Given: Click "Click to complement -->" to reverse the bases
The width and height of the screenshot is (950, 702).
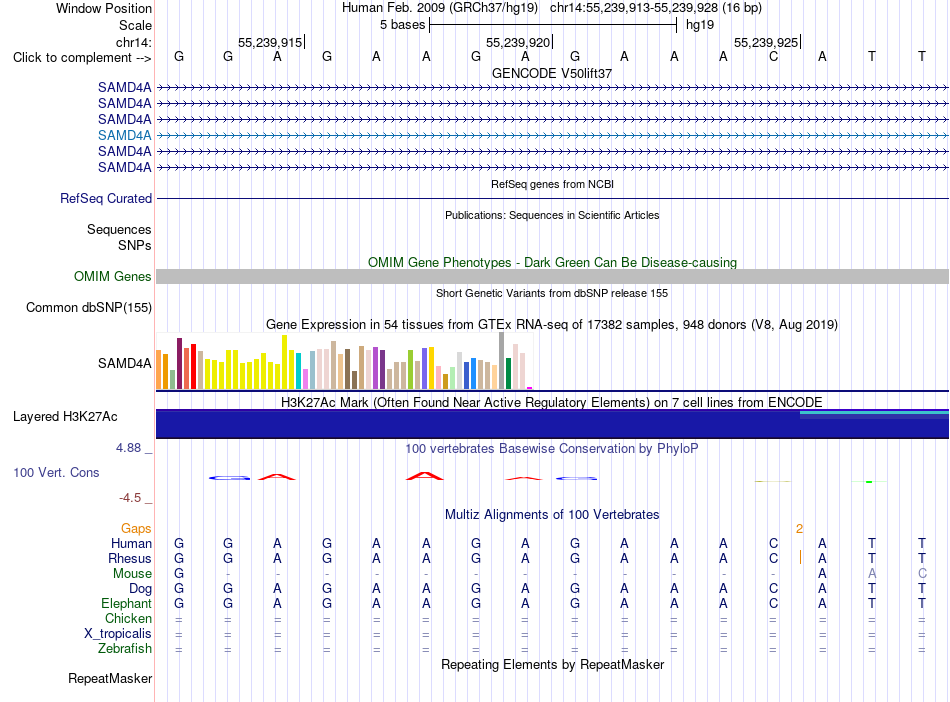Looking at the screenshot, I should [x=82, y=58].
